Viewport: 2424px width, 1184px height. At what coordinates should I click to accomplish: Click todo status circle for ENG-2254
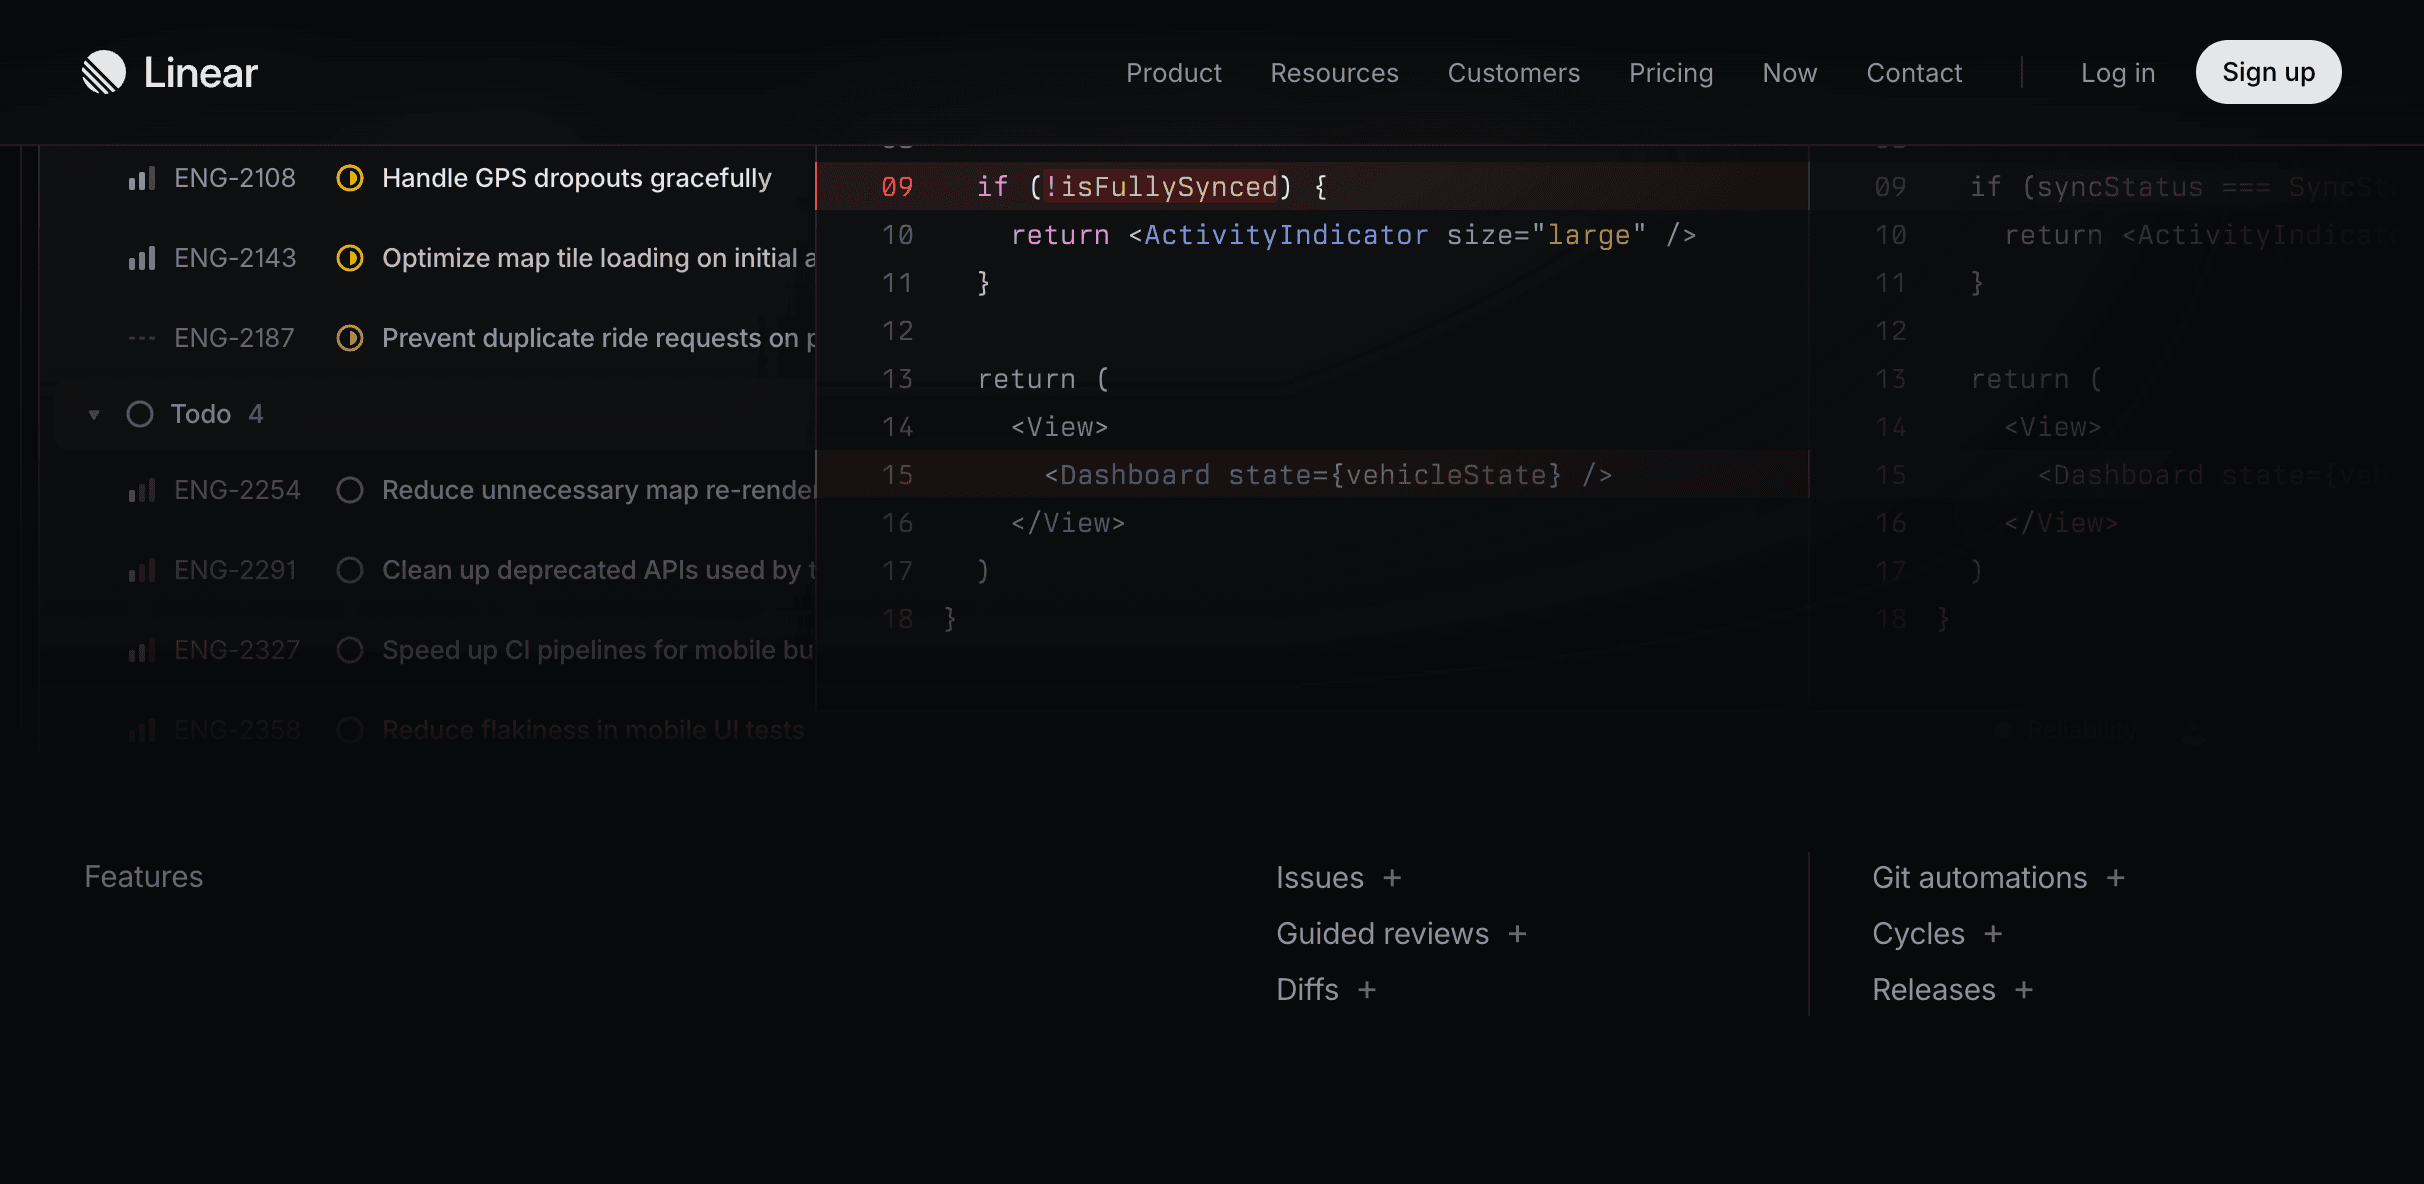tap(350, 490)
